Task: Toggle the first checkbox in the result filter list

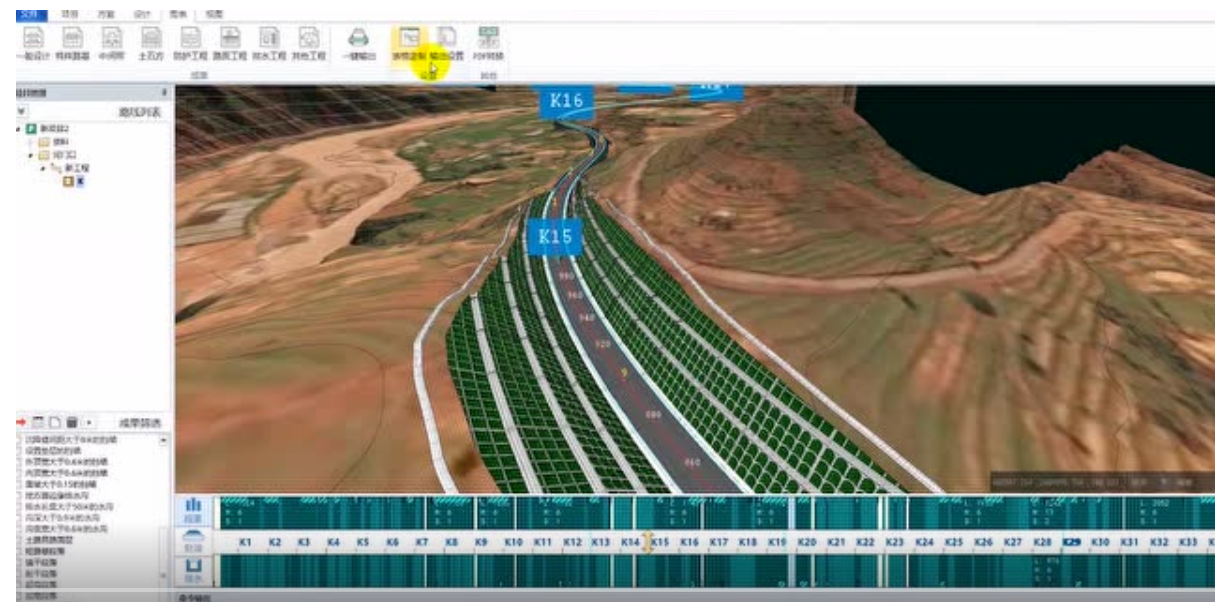Action: pyautogui.click(x=19, y=440)
